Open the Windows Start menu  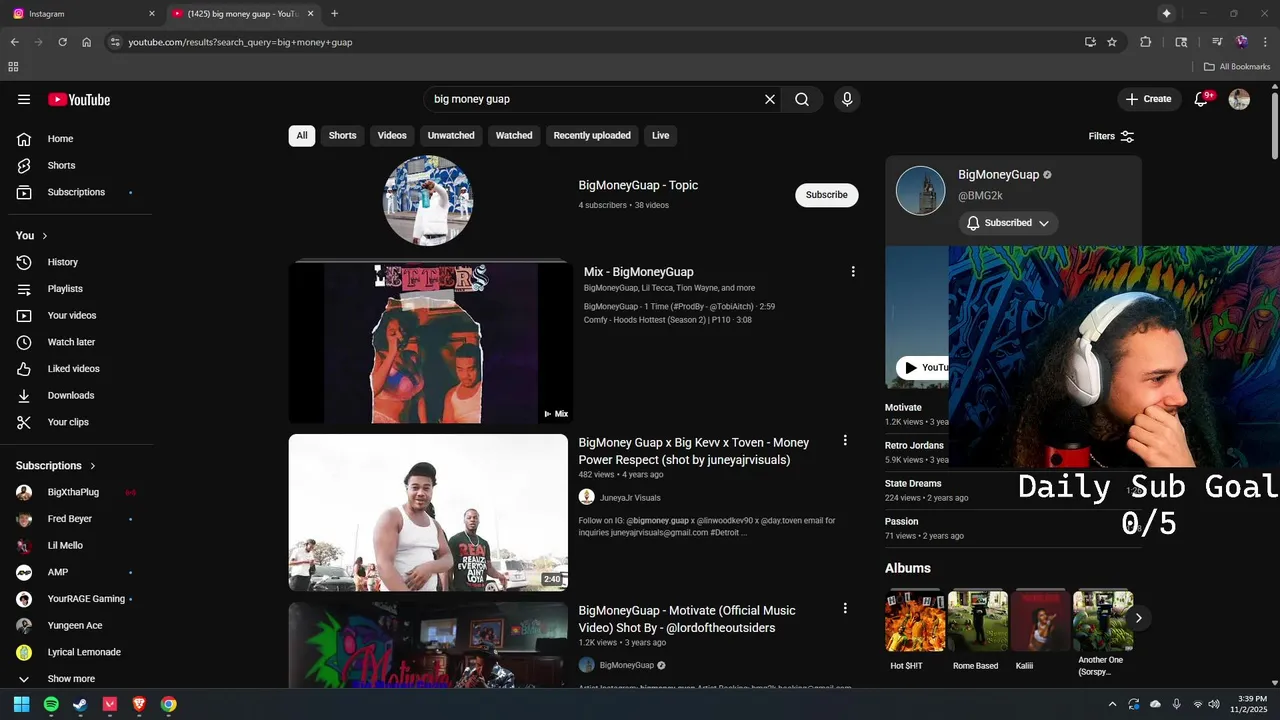(x=21, y=704)
